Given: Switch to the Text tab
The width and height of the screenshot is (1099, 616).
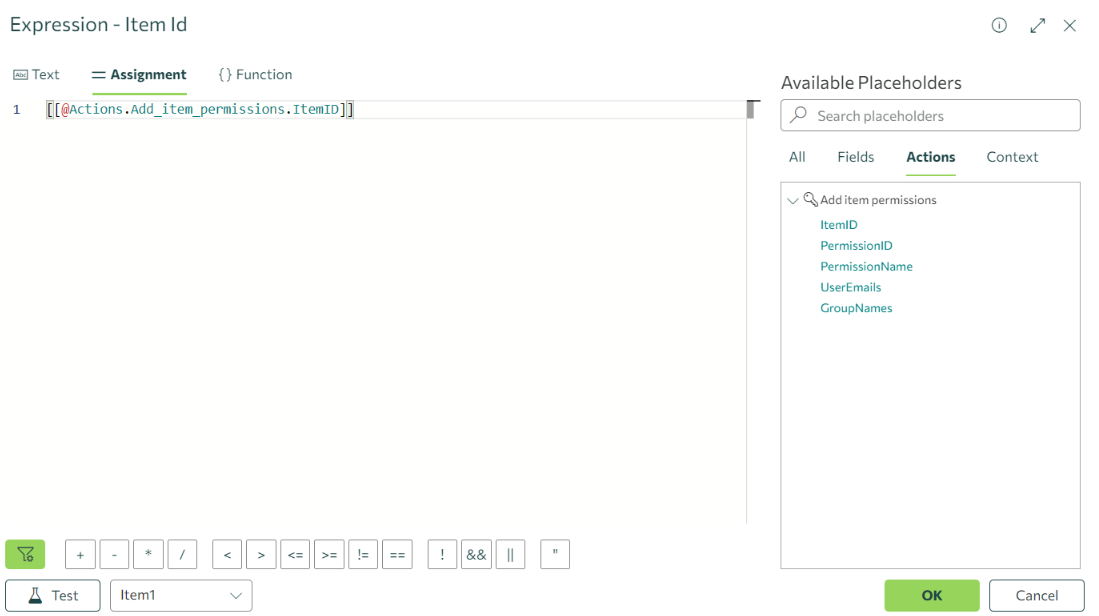Looking at the screenshot, I should point(36,75).
